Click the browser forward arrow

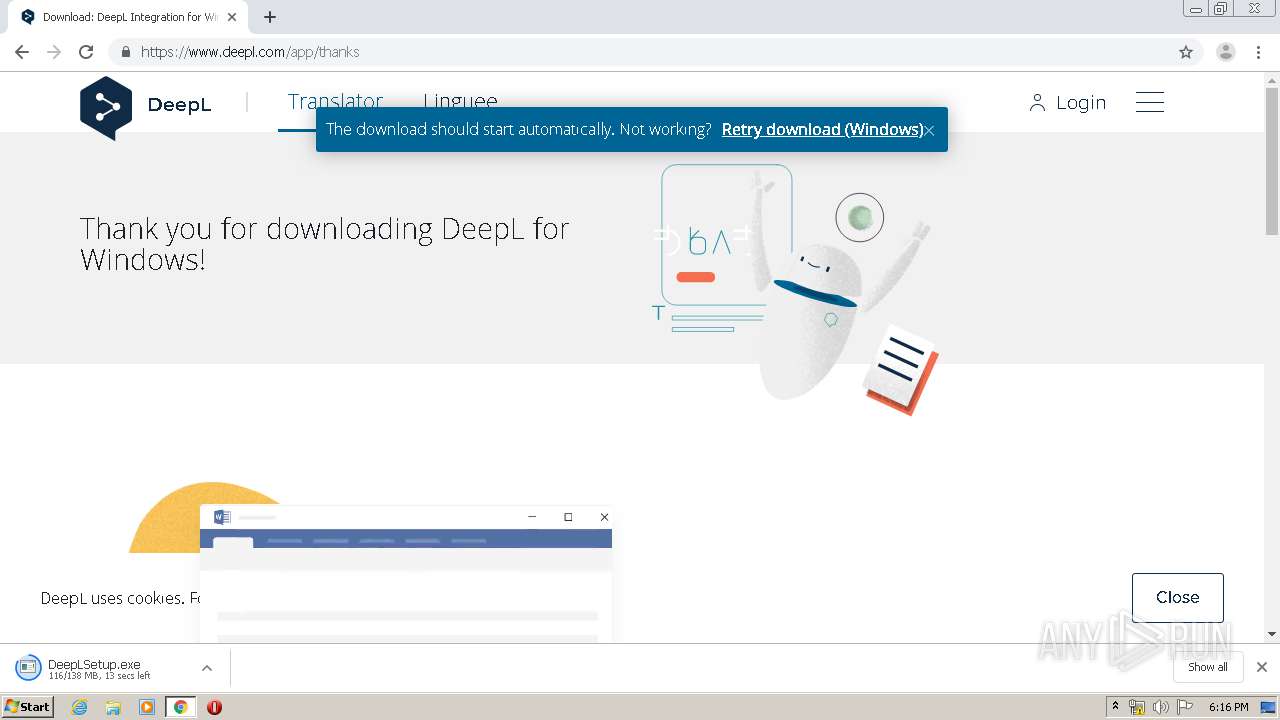[x=54, y=52]
